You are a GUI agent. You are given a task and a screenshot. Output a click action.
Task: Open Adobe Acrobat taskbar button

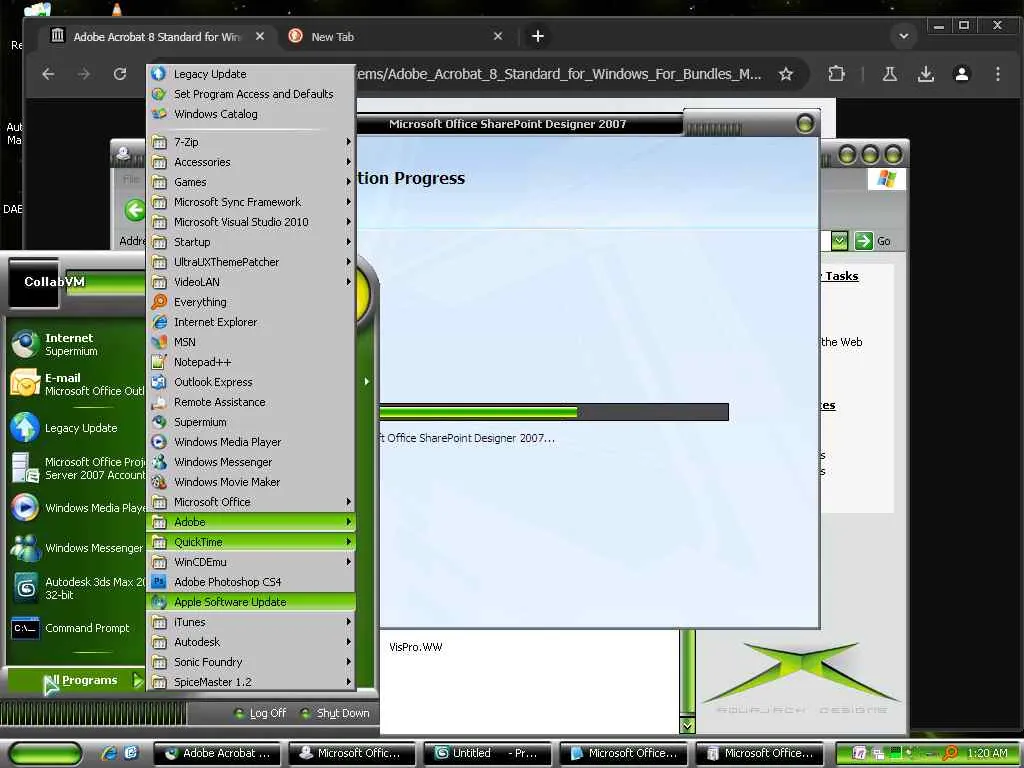(x=219, y=753)
